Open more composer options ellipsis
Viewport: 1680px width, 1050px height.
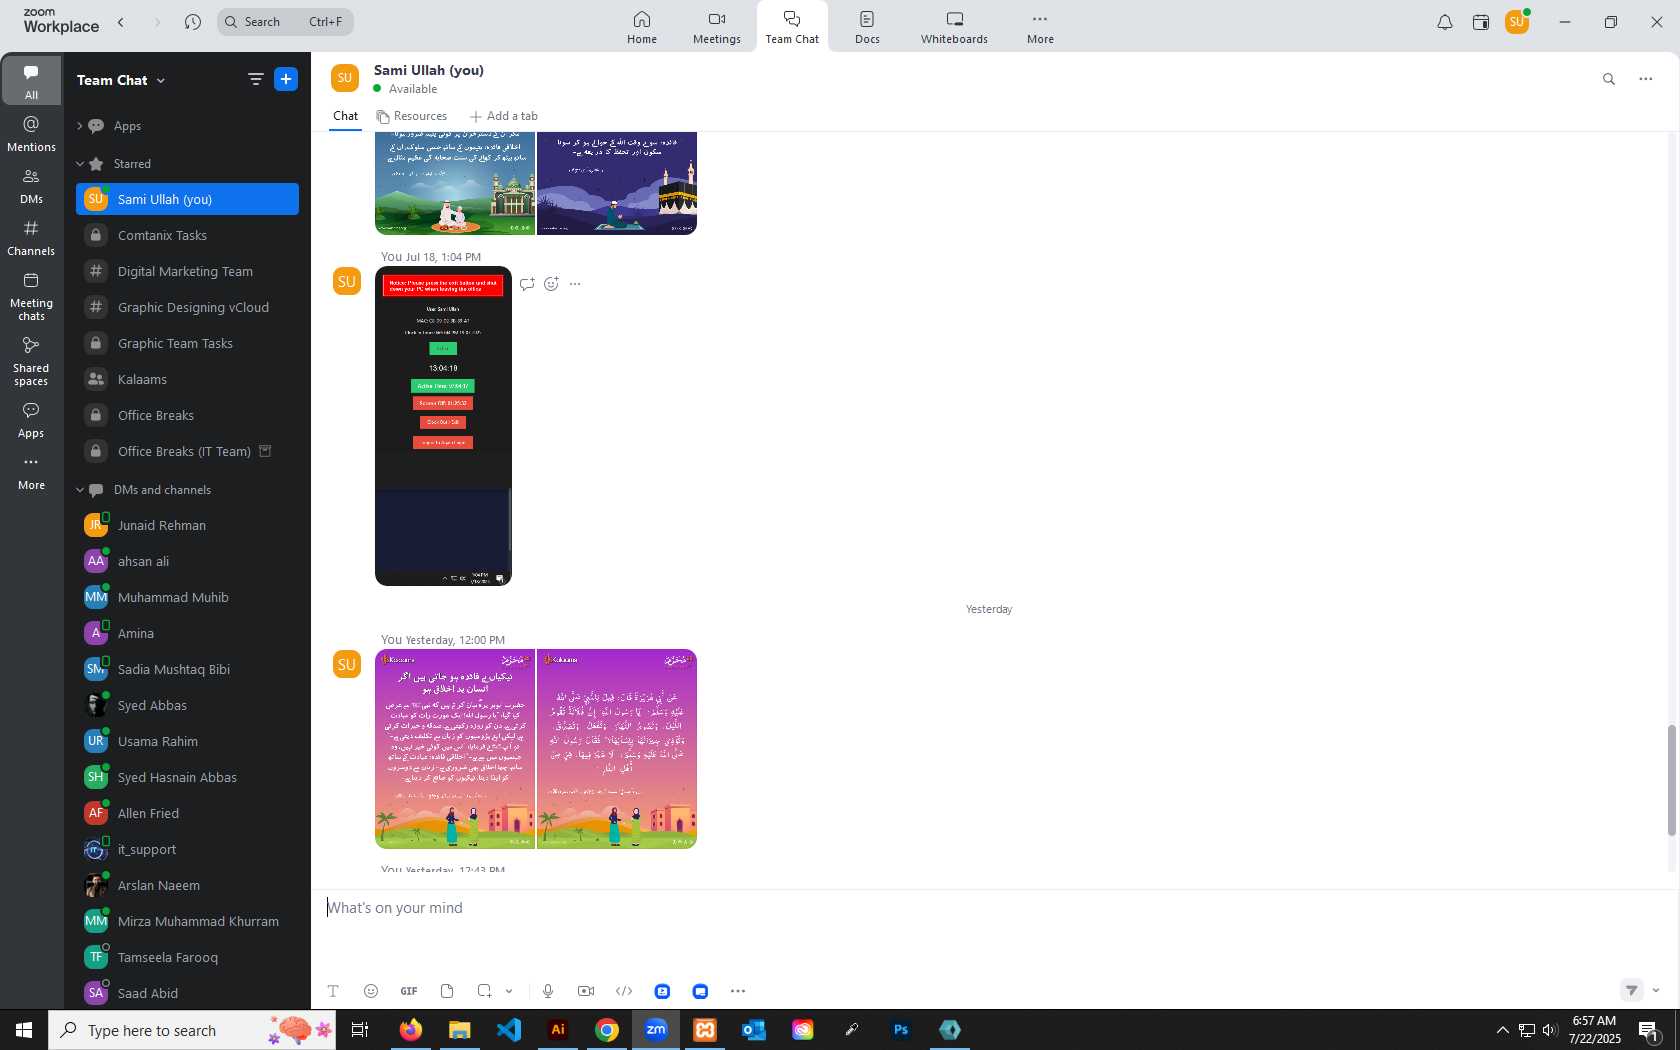(738, 991)
